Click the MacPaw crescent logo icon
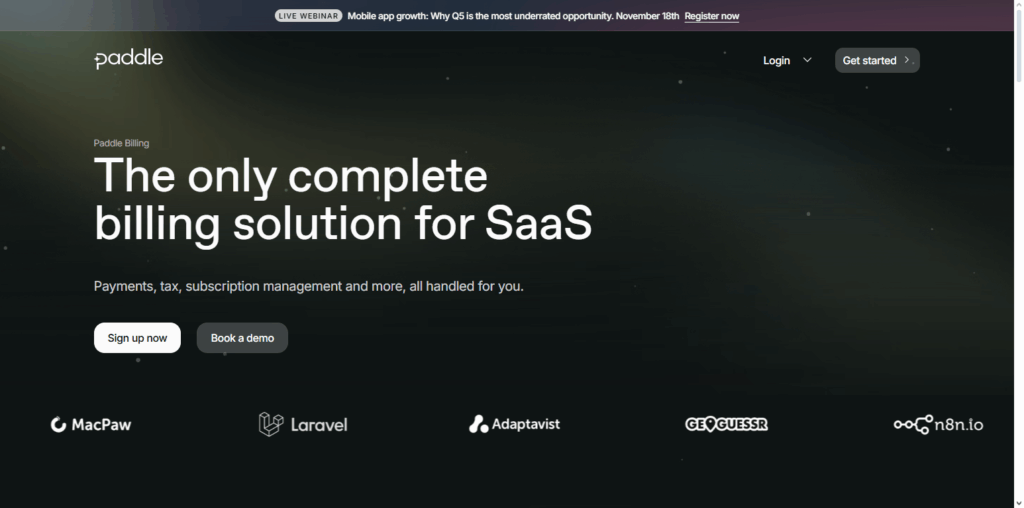This screenshot has height=508, width=1024. (59, 425)
